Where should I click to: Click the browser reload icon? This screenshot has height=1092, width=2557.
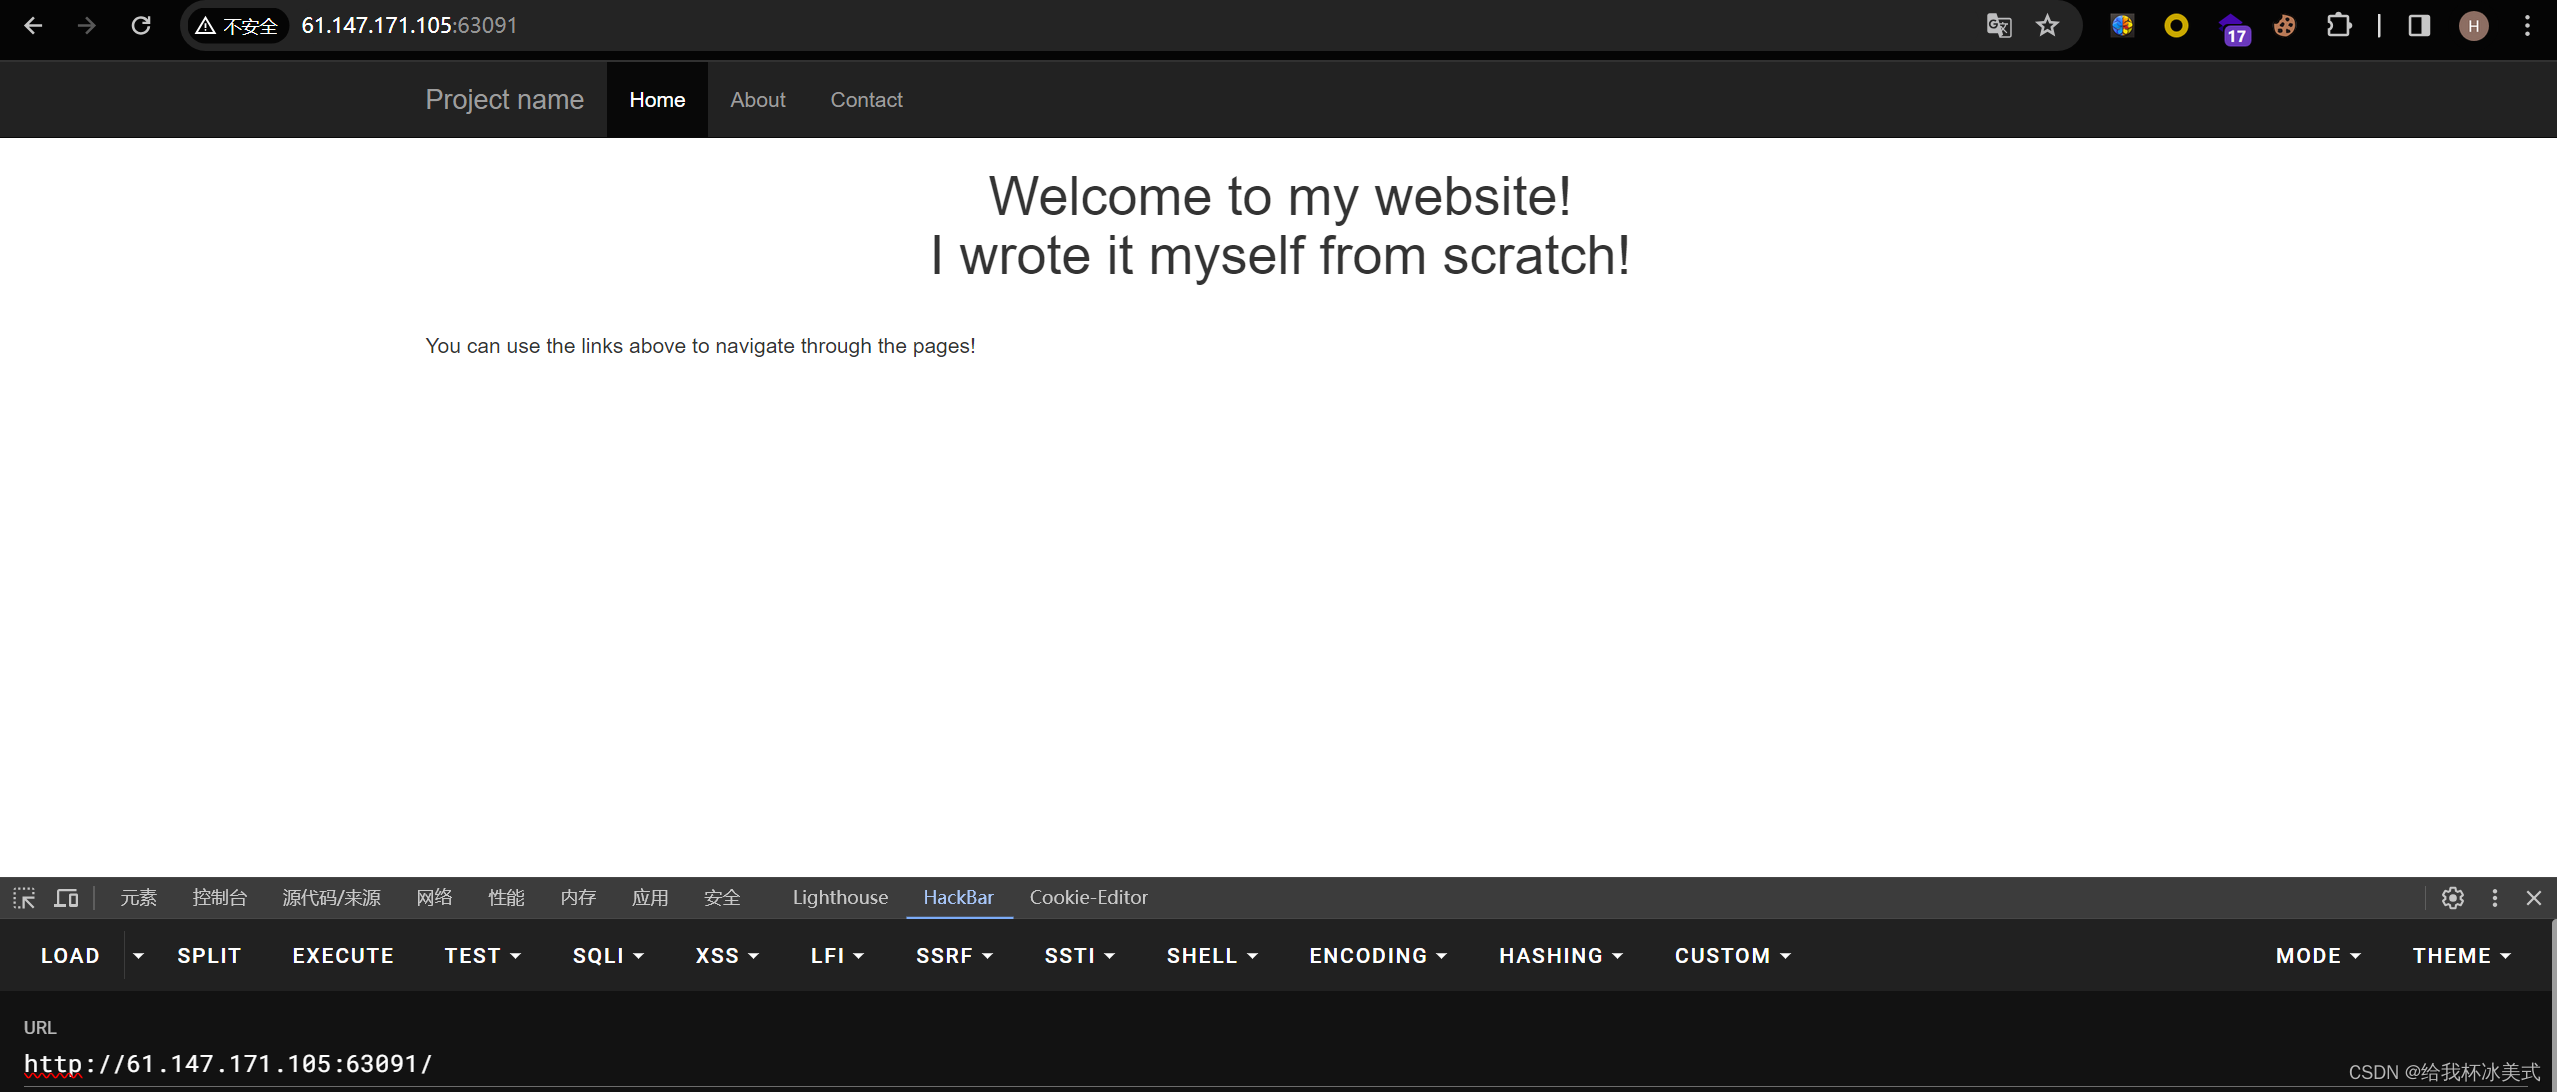[141, 25]
